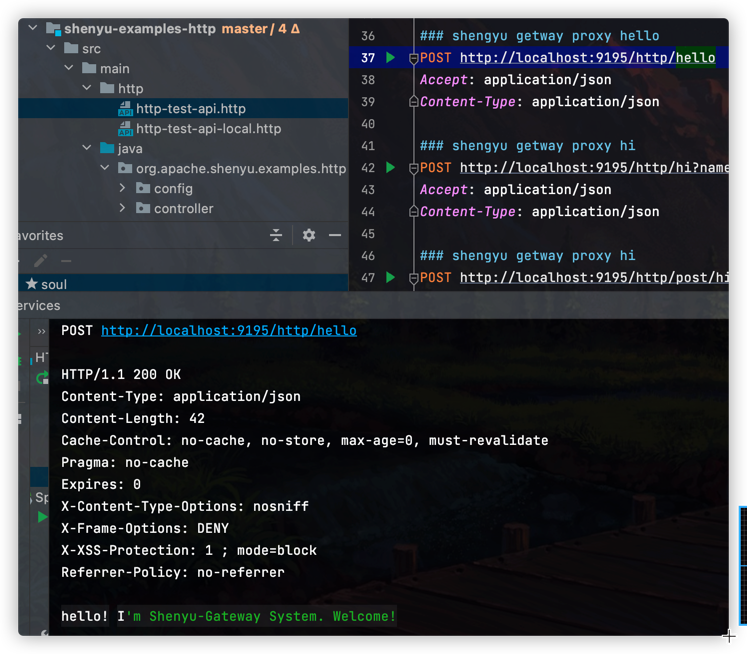747x654 pixels.
Task: Select http-test-api-local.http in the project tree
Action: (x=208, y=128)
